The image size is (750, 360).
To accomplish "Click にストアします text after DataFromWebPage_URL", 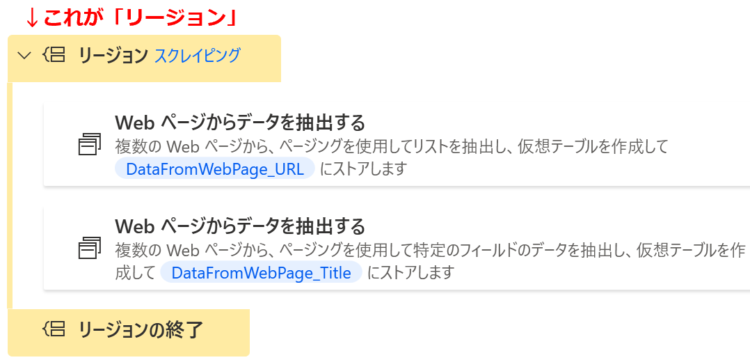I will [x=363, y=169].
